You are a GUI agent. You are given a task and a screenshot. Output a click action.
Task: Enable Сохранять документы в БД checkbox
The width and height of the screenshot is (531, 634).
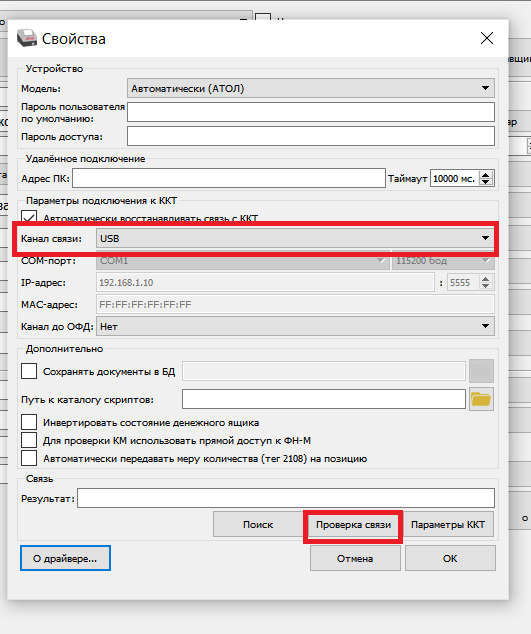(29, 371)
